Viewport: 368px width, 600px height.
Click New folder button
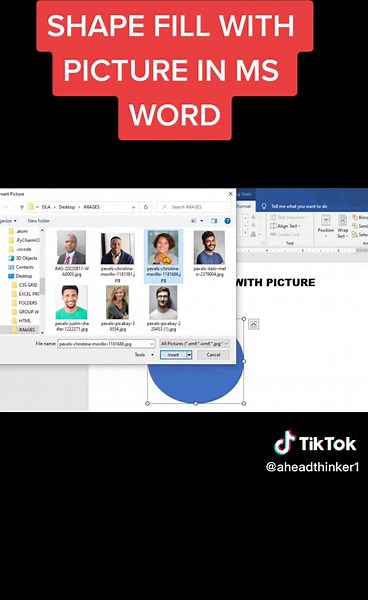coord(39,221)
